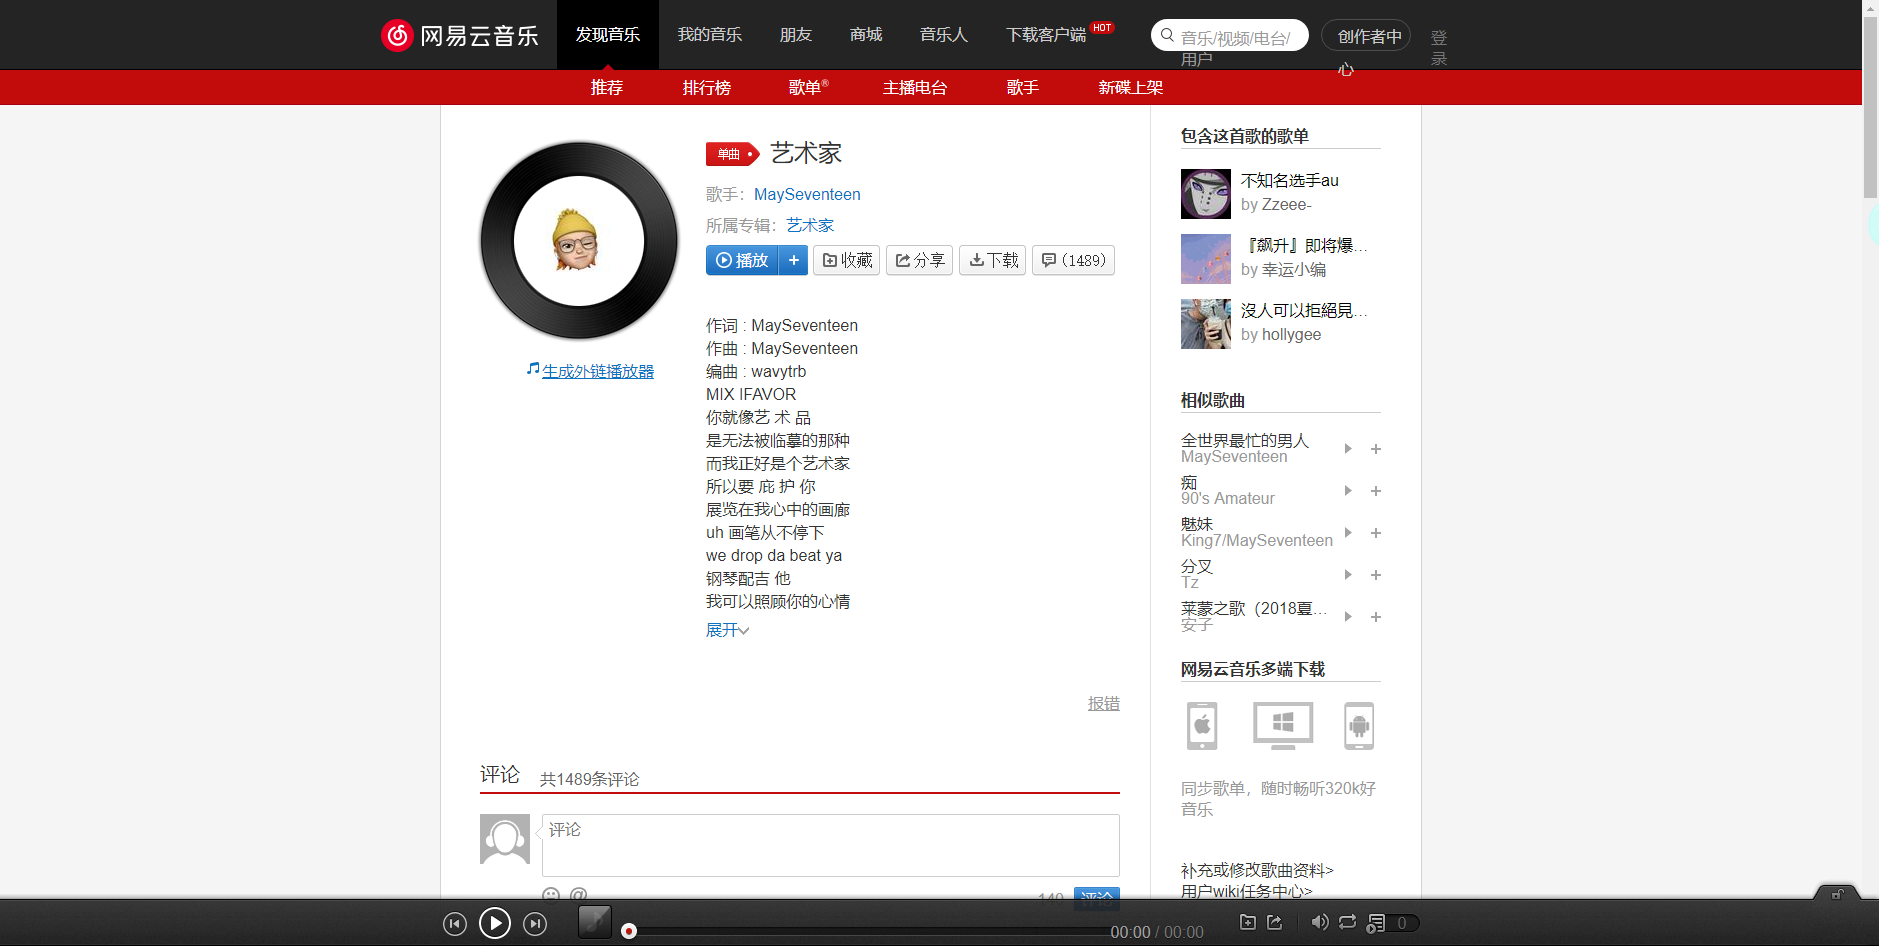Image resolution: width=1879 pixels, height=946 pixels.
Task: Skip to previous track in player bar
Action: pyautogui.click(x=455, y=924)
